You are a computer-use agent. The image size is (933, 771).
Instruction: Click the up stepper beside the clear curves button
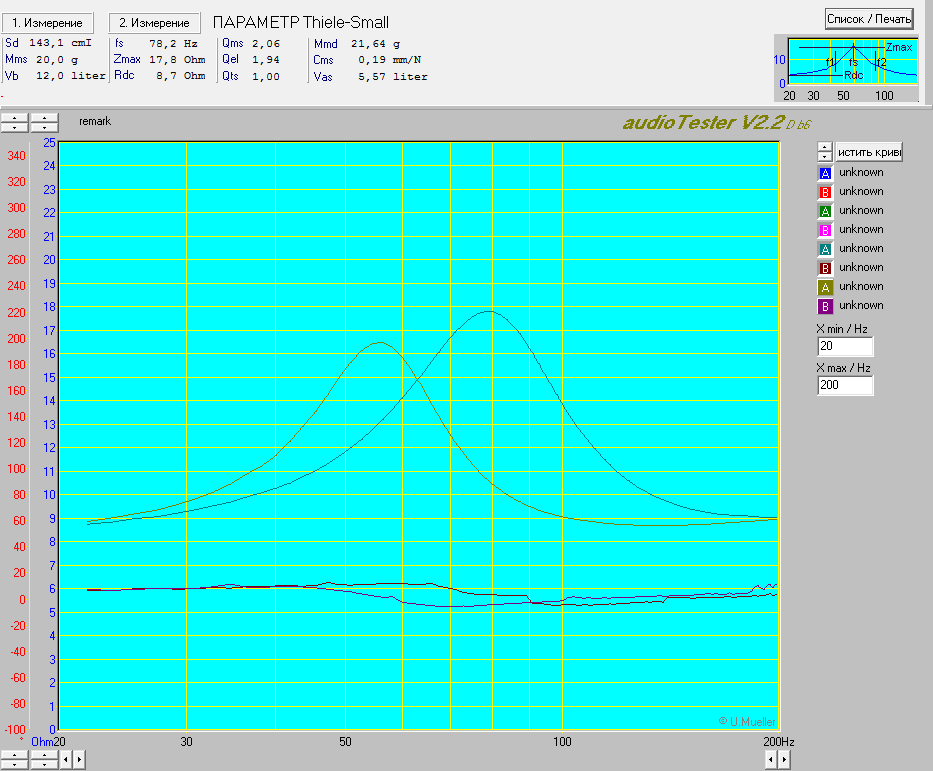(x=824, y=147)
